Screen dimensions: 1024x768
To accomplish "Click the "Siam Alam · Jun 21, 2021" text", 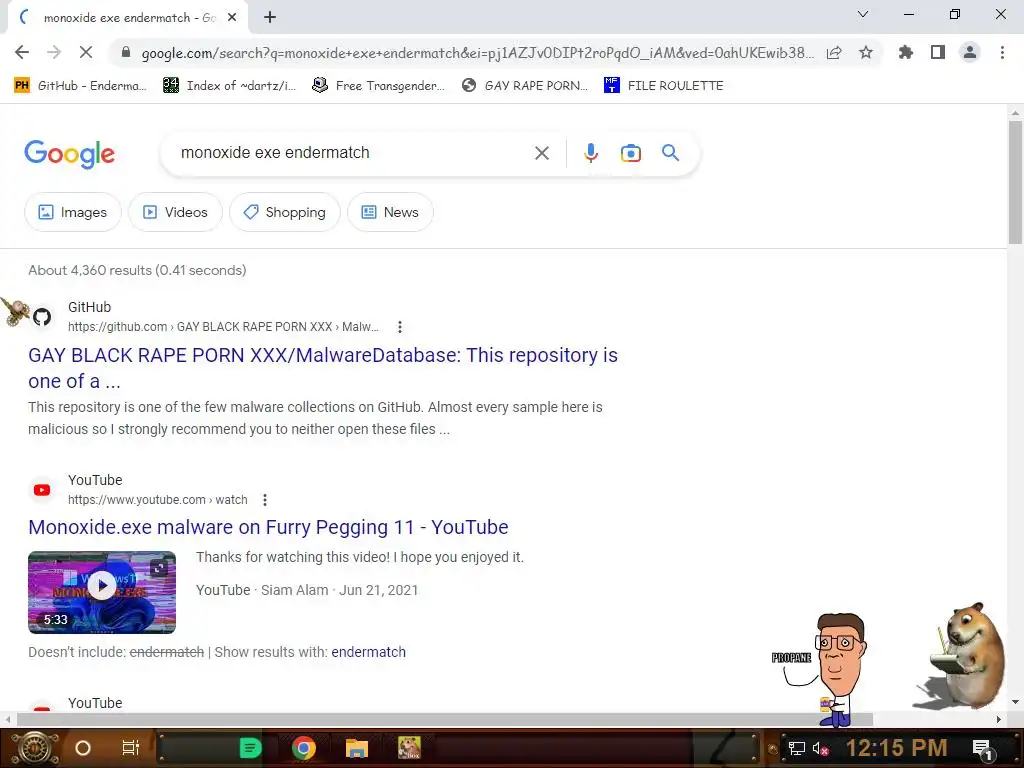I will [x=340, y=590].
